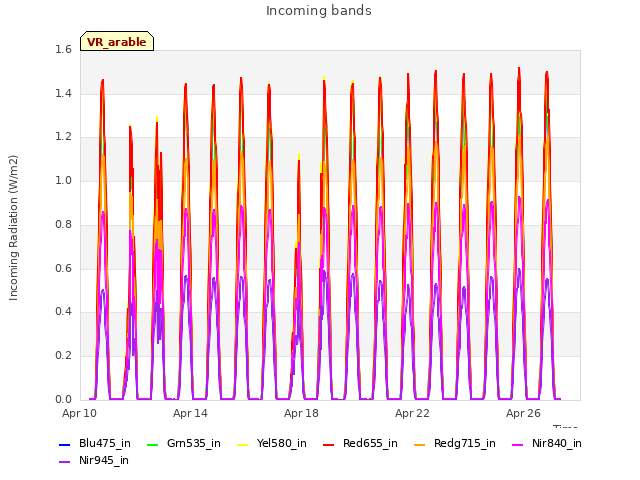The image size is (640, 480).
Task: Click the 0.4 y-axis tick label
Action: (x=63, y=311)
